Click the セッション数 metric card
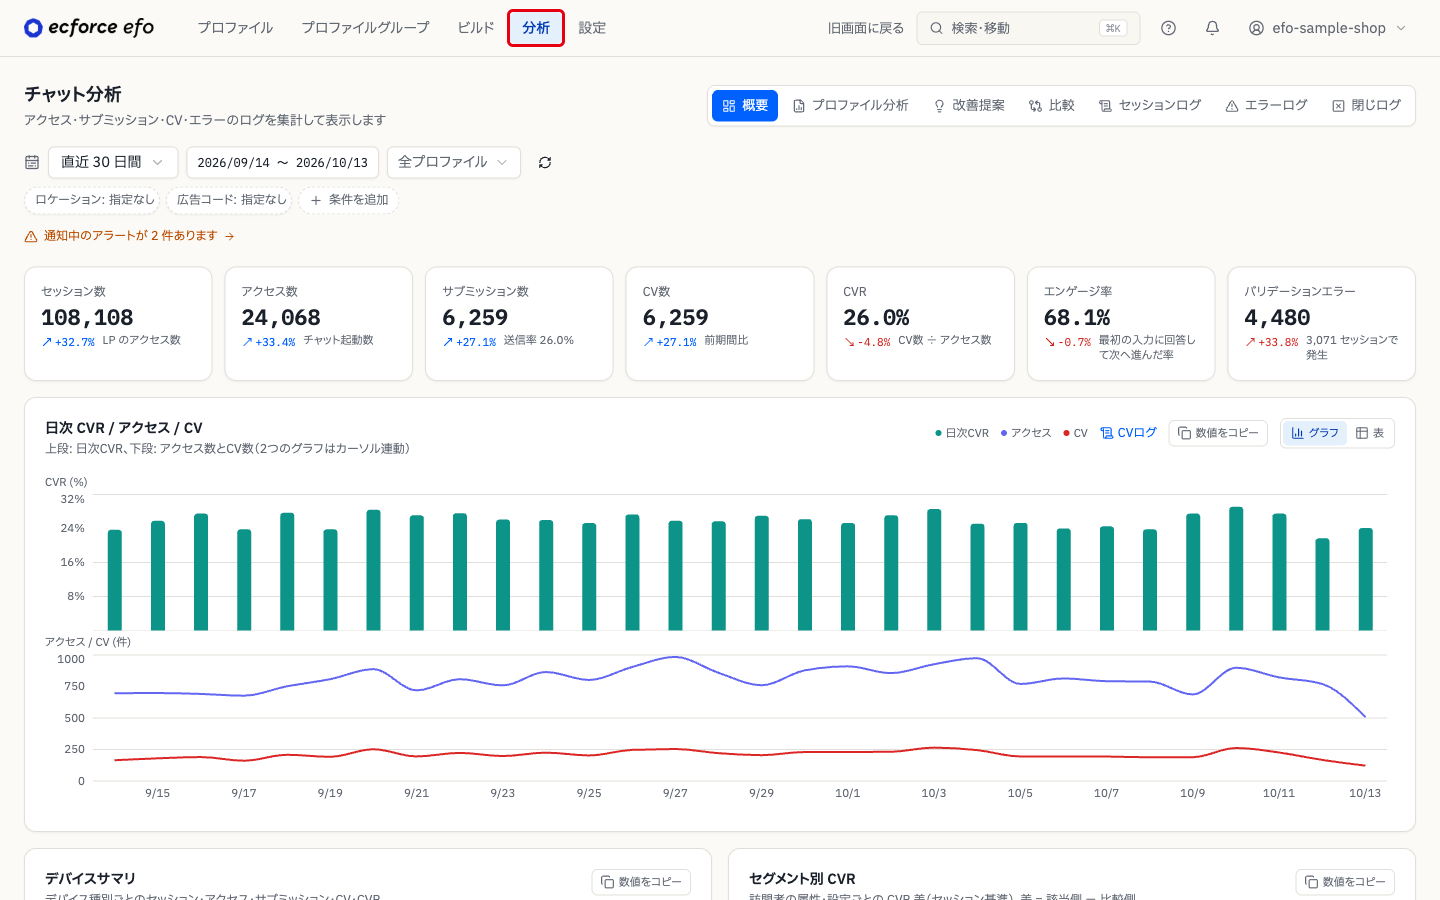The width and height of the screenshot is (1440, 900). [118, 323]
